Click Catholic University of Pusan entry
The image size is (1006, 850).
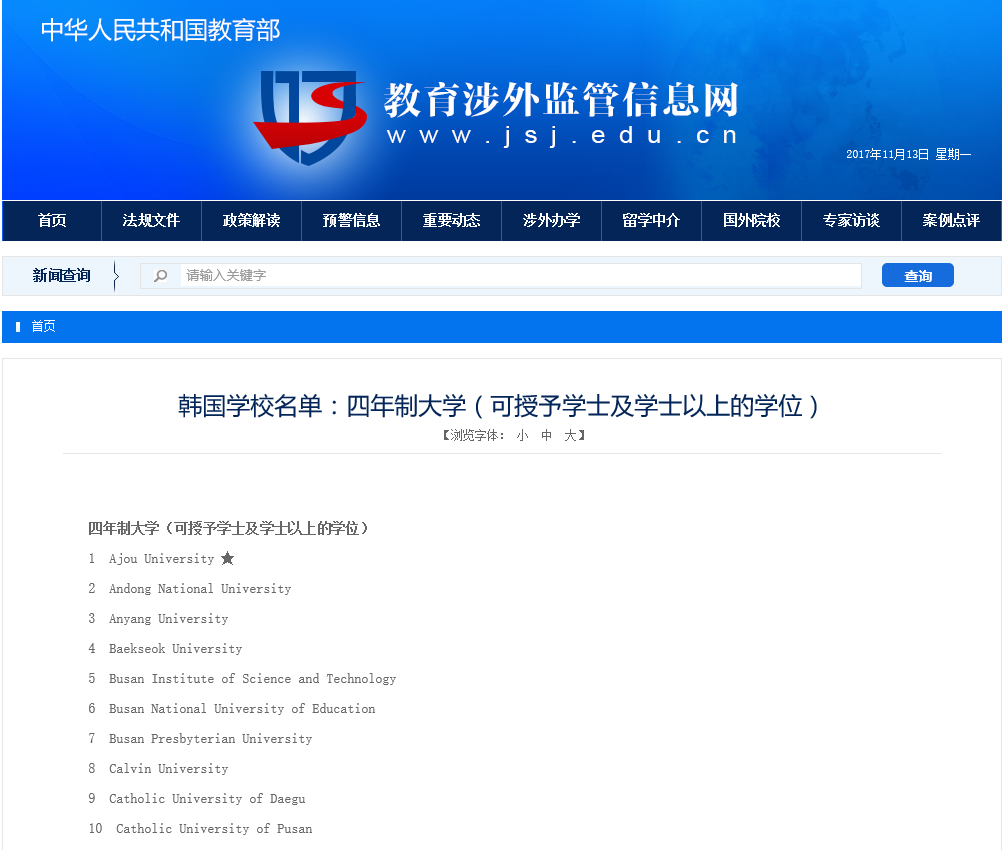pyautogui.click(x=214, y=829)
